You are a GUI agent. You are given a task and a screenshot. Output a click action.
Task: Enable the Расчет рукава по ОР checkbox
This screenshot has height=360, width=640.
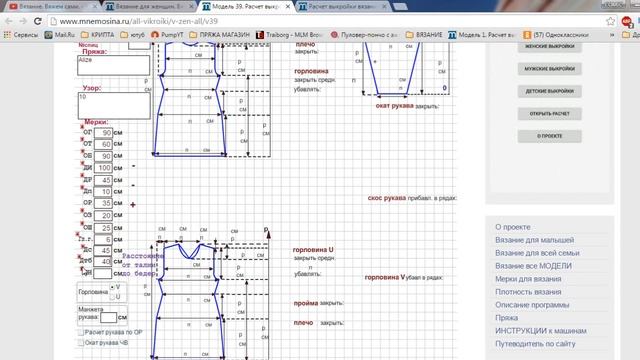tap(81, 333)
